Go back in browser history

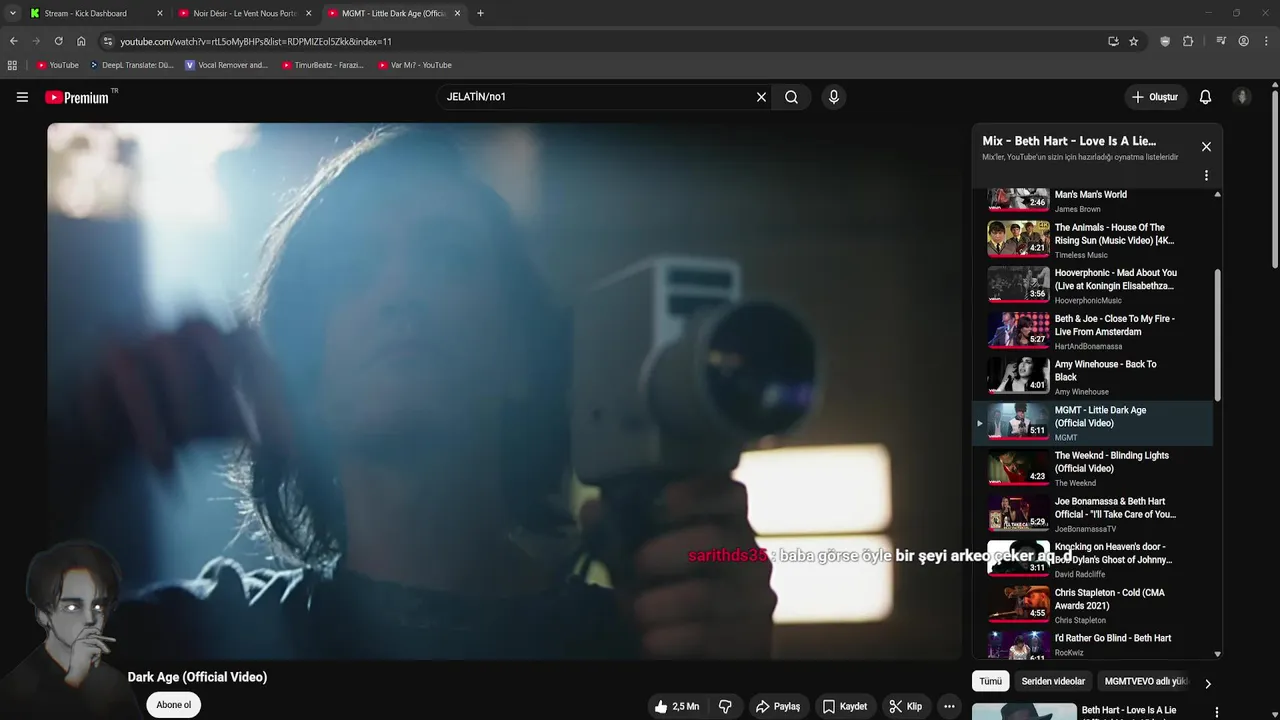pos(13,41)
